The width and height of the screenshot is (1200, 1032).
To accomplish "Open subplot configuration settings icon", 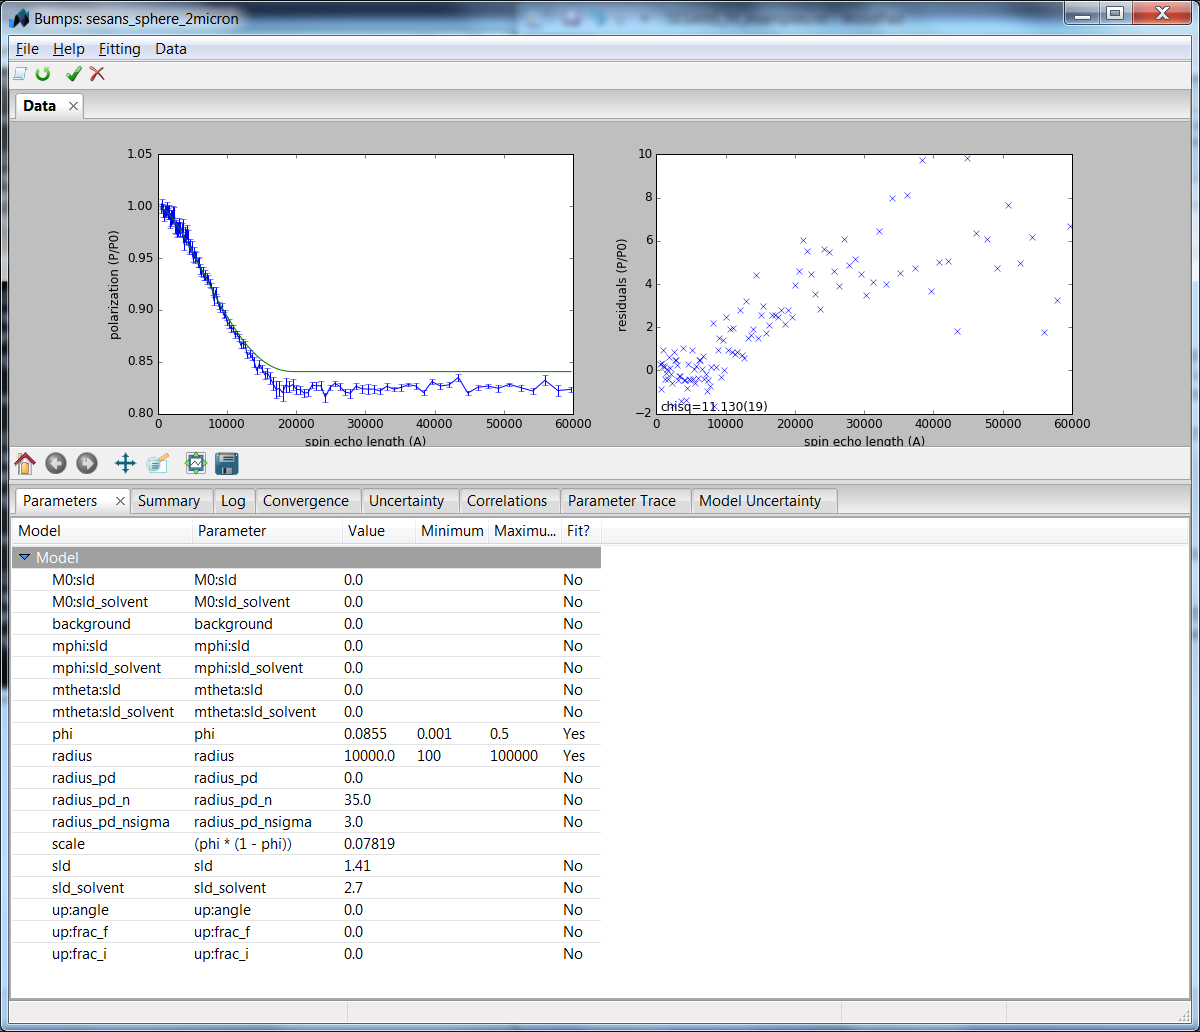I will pyautogui.click(x=196, y=463).
